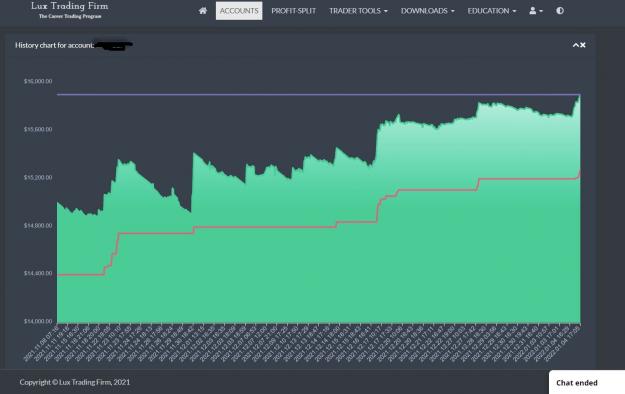Image resolution: width=625 pixels, height=394 pixels.
Task: Toggle the dark/light theme contrast icon
Action: (560, 11)
